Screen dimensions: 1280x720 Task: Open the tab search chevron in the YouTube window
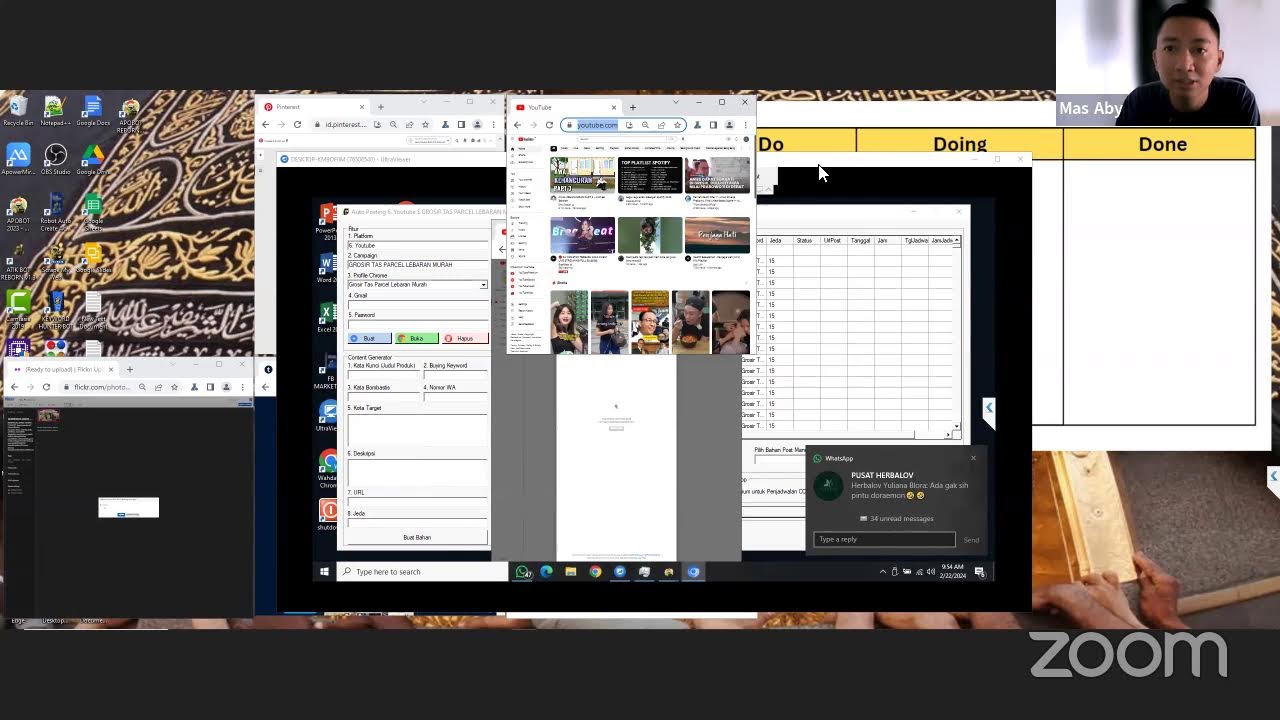click(676, 102)
